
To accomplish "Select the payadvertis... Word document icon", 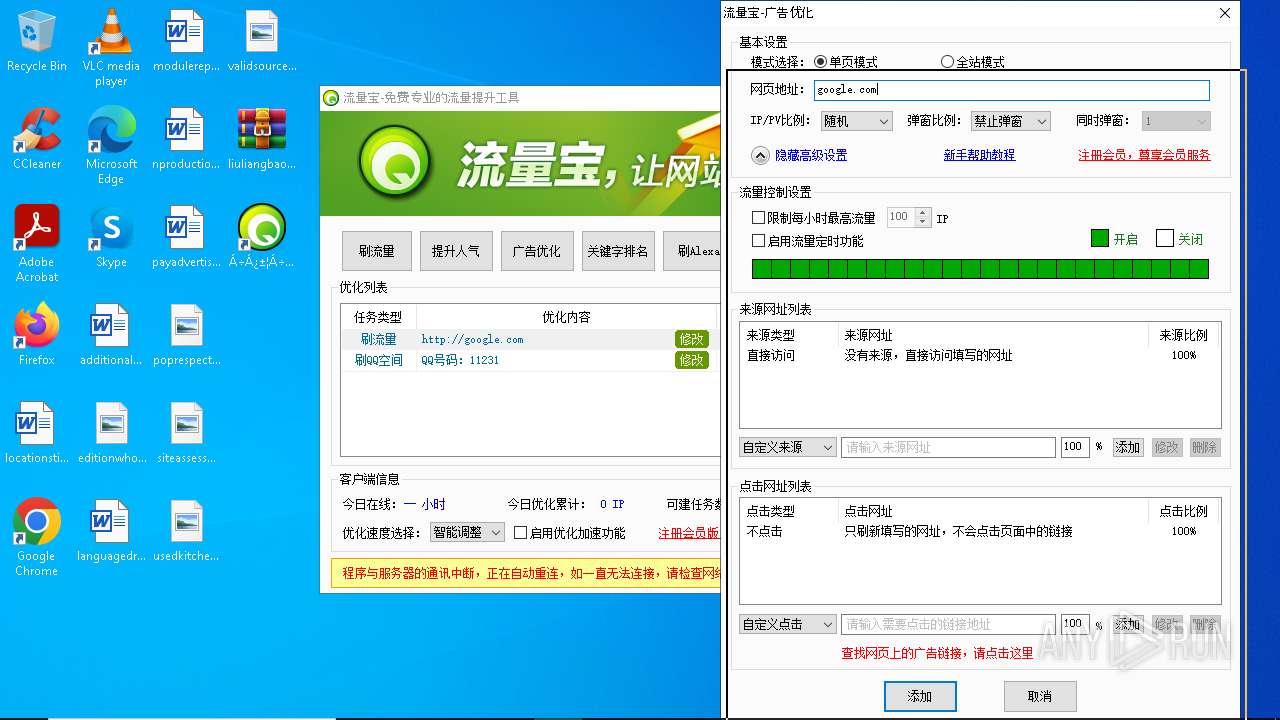I will tap(186, 236).
